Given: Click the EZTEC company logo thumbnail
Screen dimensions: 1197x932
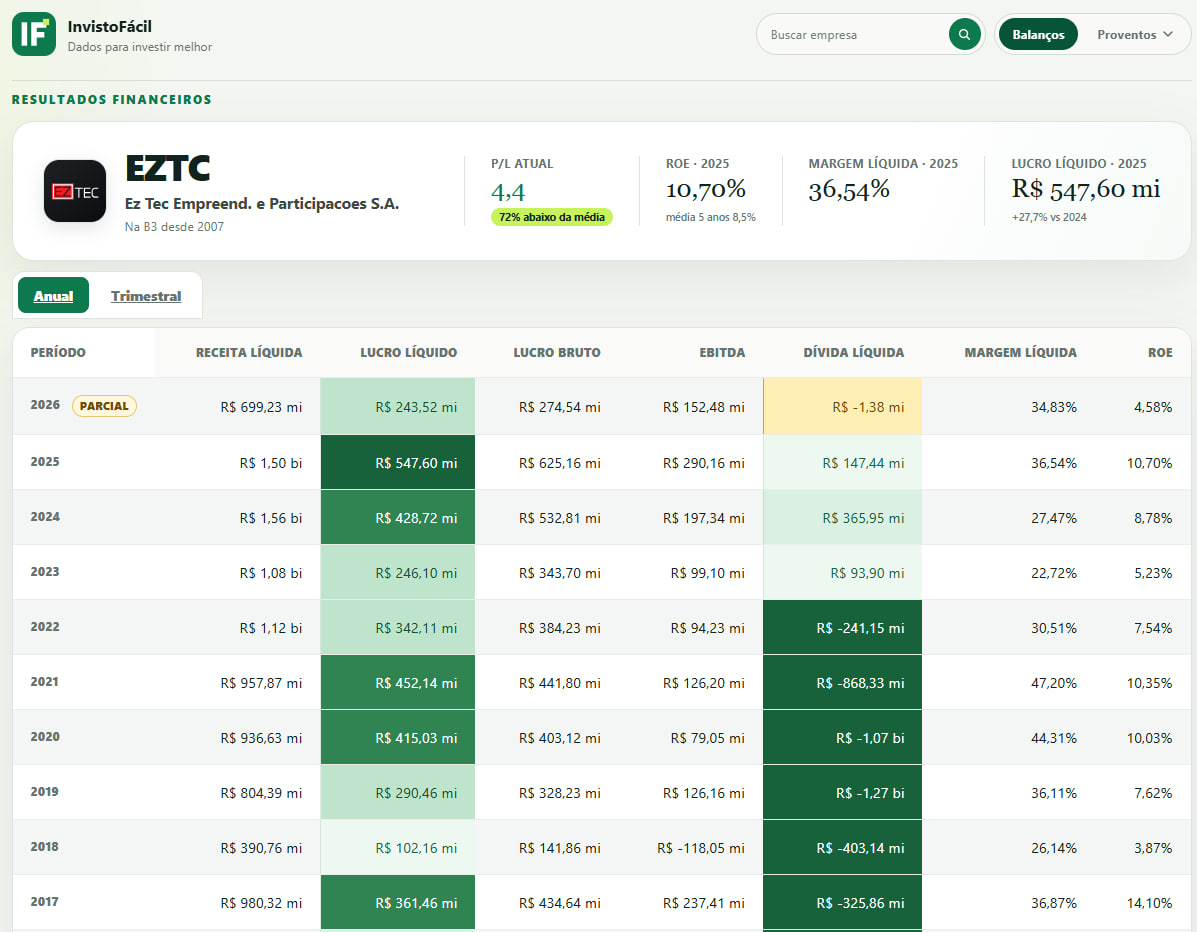Looking at the screenshot, I should 75,191.
